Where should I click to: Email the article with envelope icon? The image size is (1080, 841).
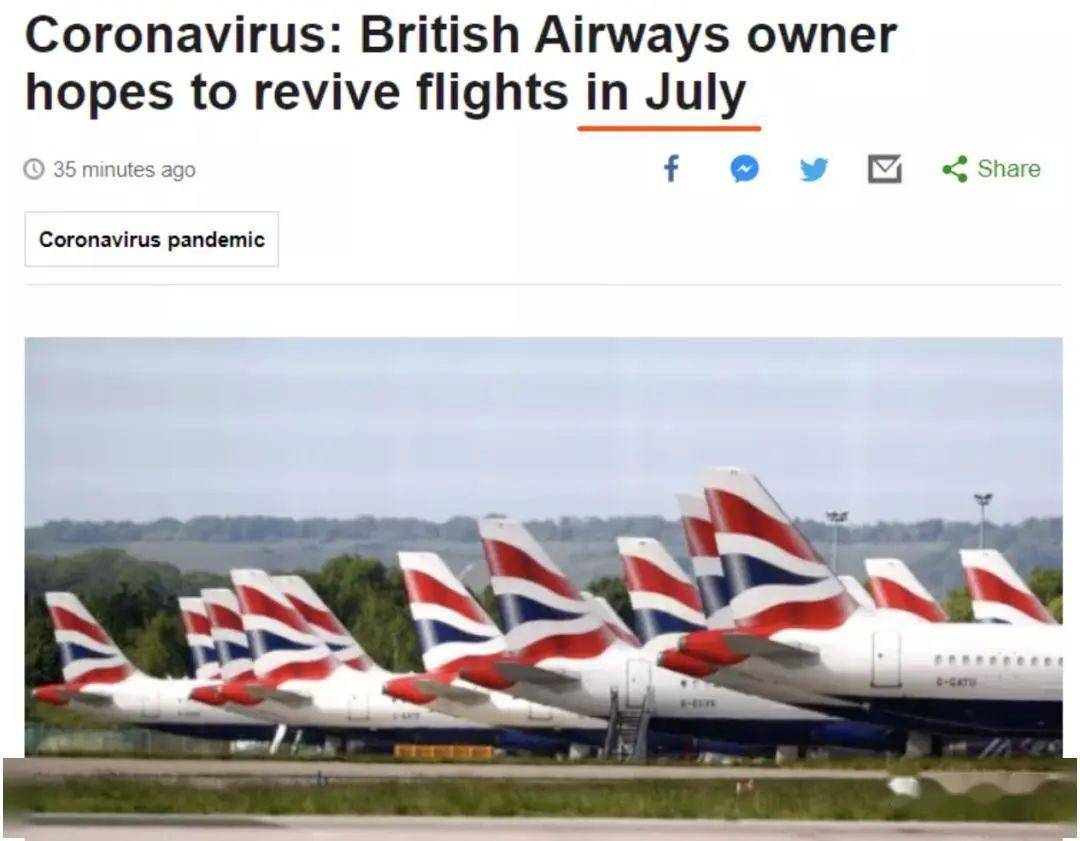[x=884, y=169]
